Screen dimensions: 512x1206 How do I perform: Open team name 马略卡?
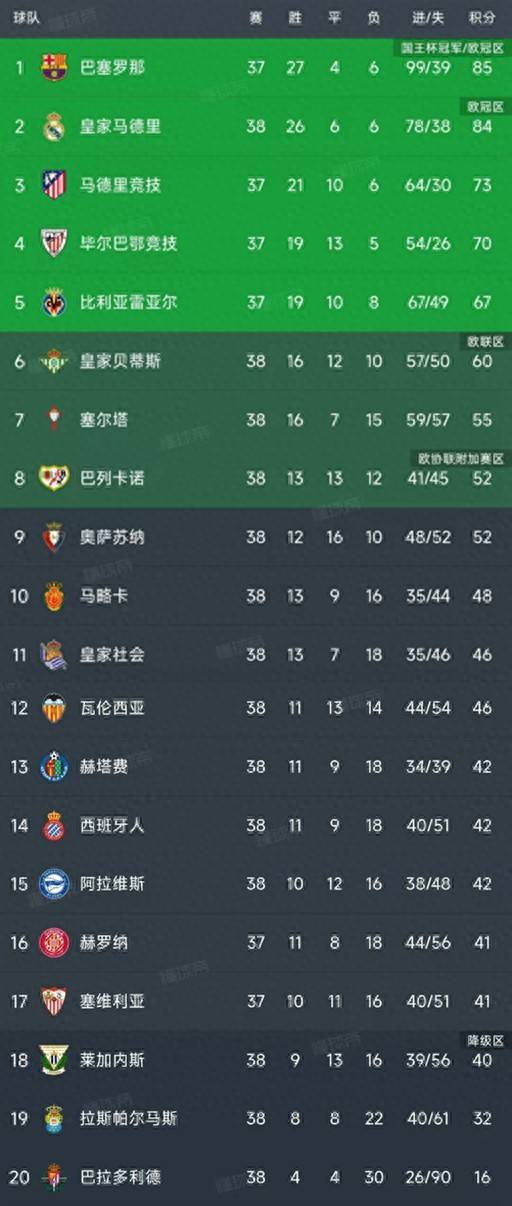[x=104, y=596]
